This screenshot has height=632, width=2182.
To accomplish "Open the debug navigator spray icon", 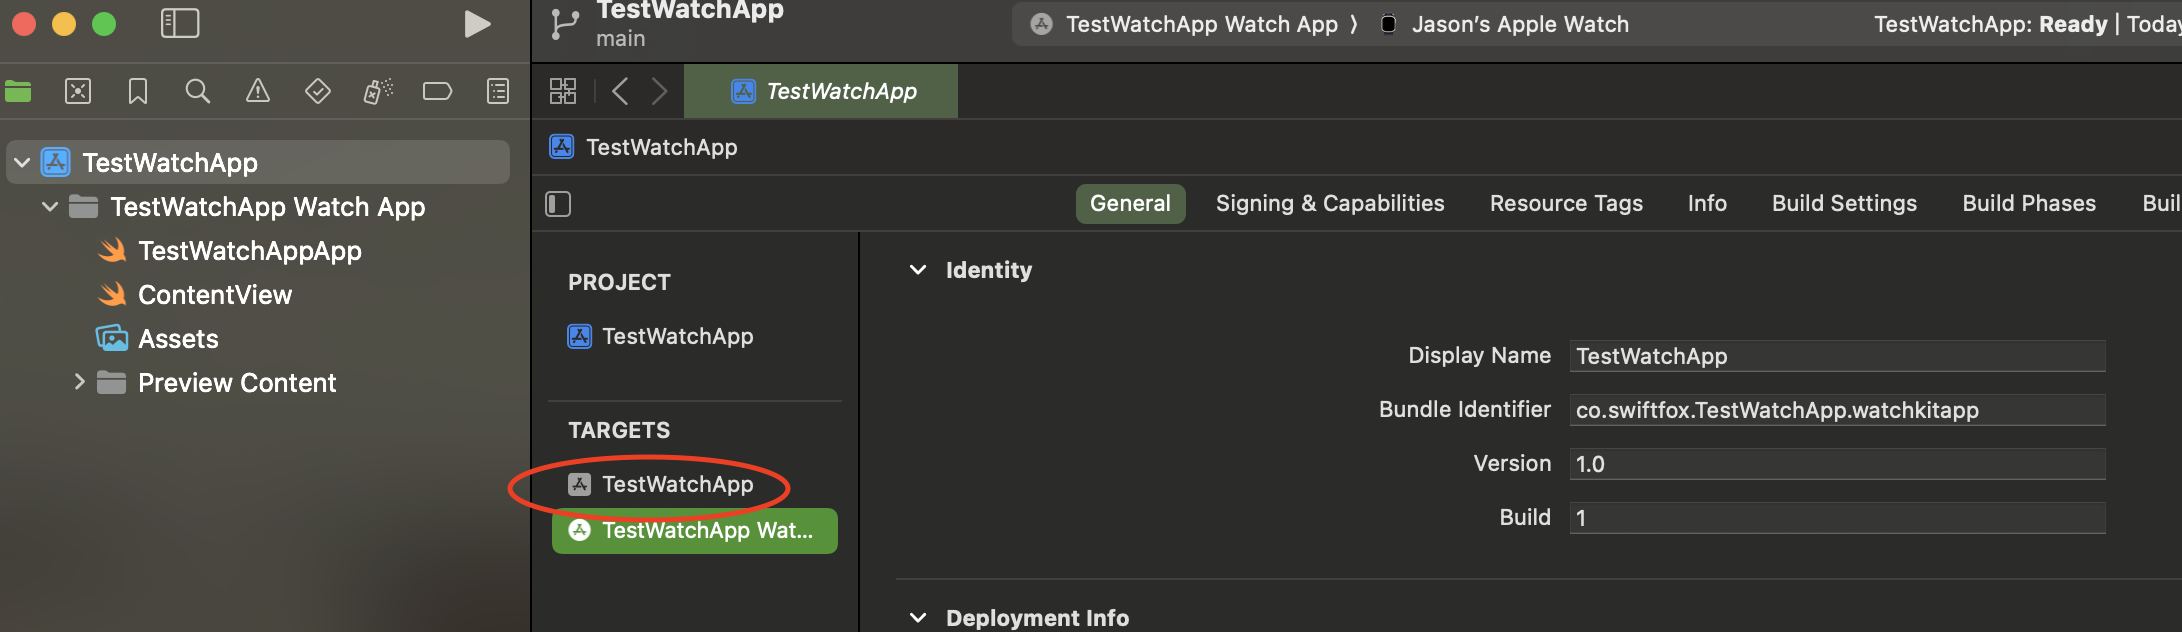I will click(x=378, y=92).
